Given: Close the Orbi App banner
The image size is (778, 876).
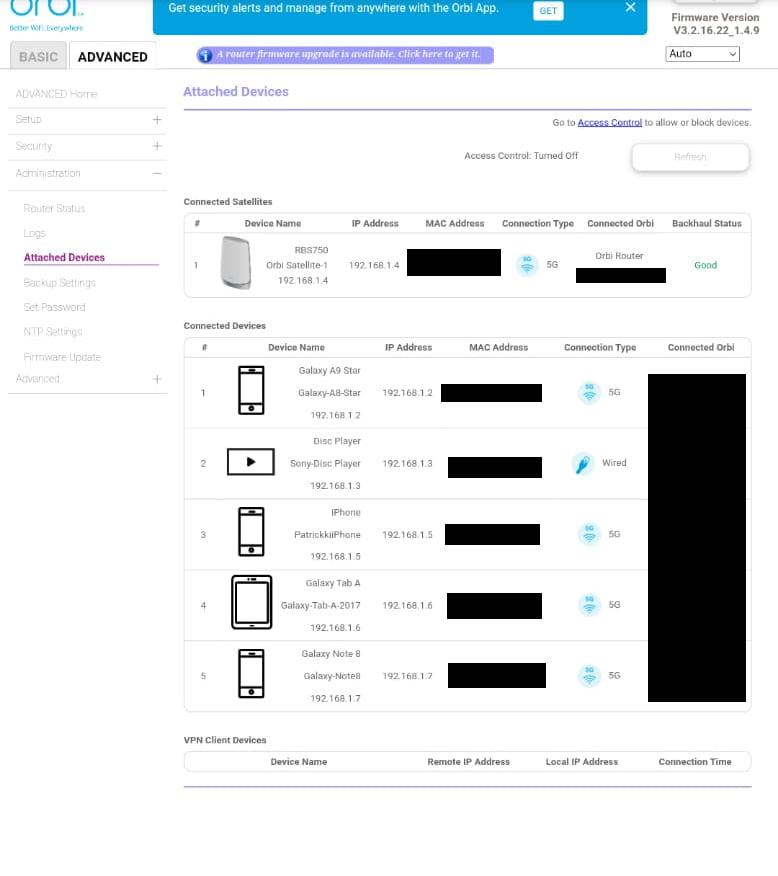Looking at the screenshot, I should click(x=631, y=7).
